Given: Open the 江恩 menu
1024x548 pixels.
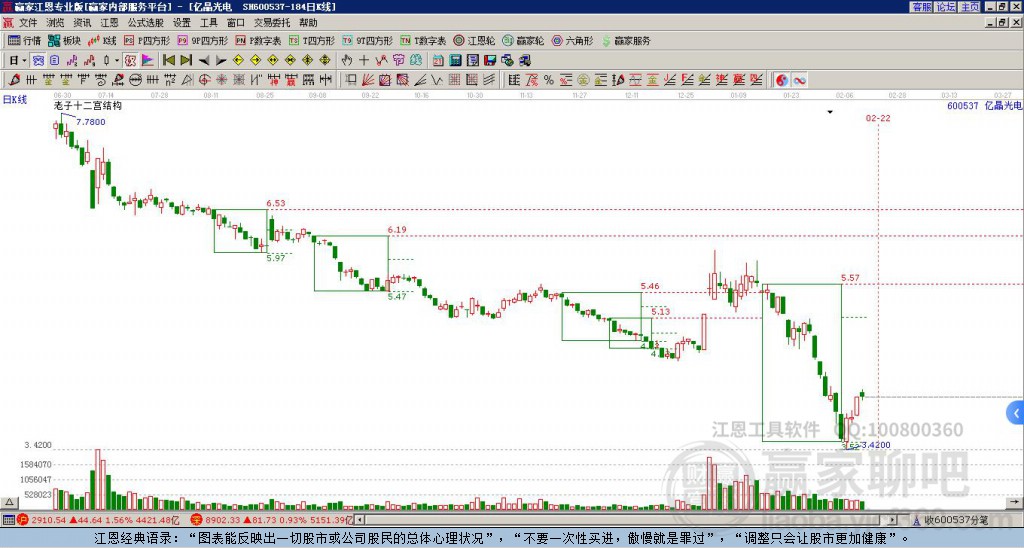Looking at the screenshot, I should click(x=109, y=23).
